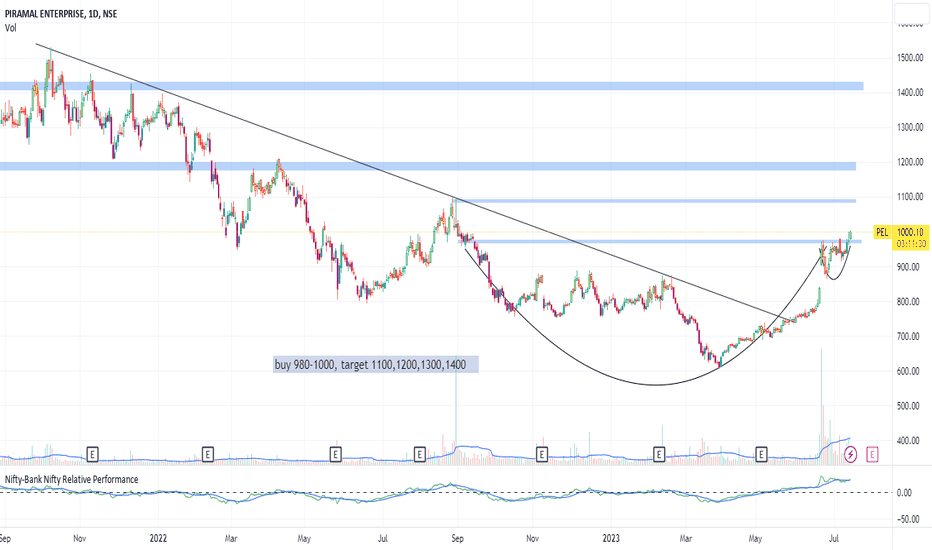Viewport: 932px width, 550px height.
Task: Click the 800.00 price axis label
Action: pos(910,301)
